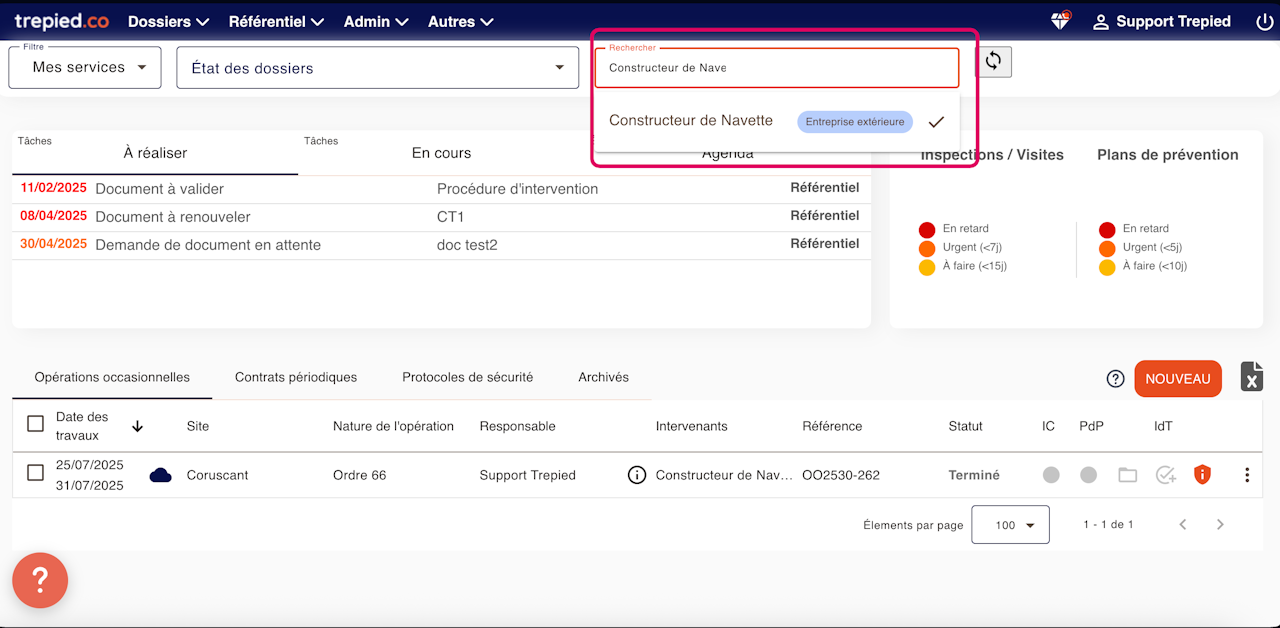Open the diamond notification icon

(1060, 21)
